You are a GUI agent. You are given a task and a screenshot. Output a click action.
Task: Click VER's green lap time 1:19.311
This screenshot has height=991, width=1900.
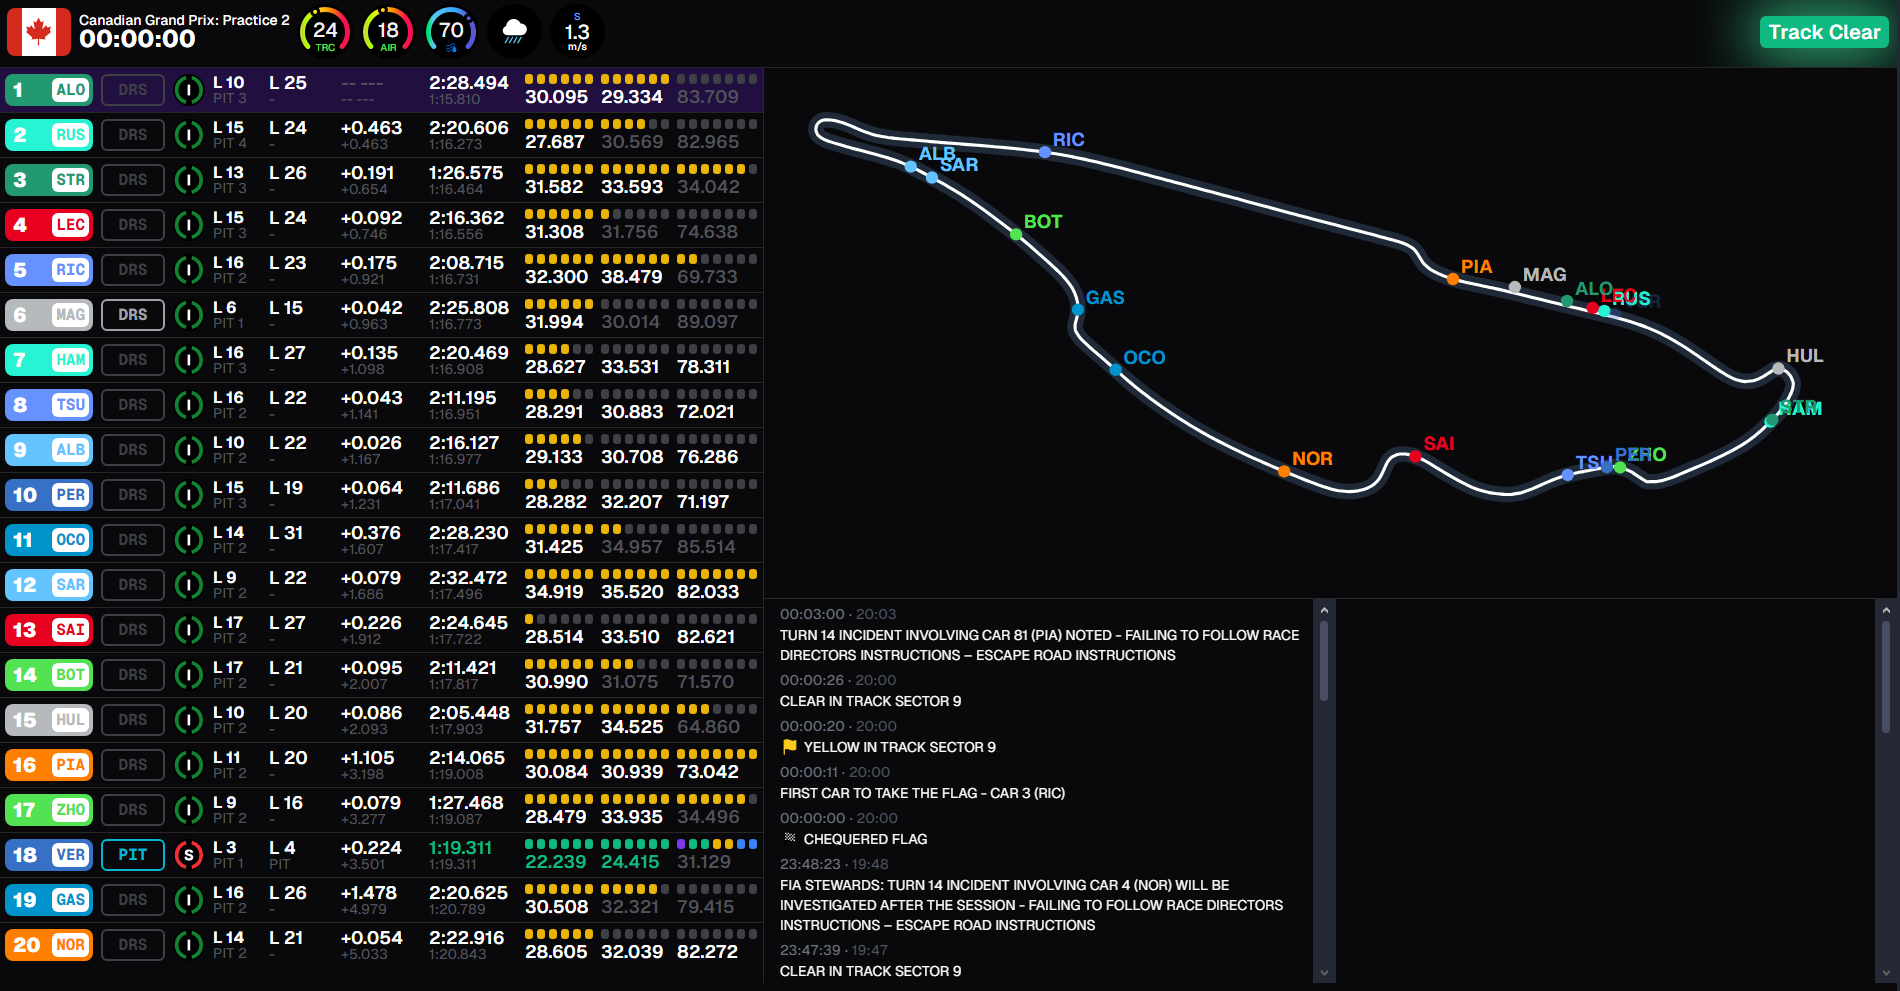460,848
